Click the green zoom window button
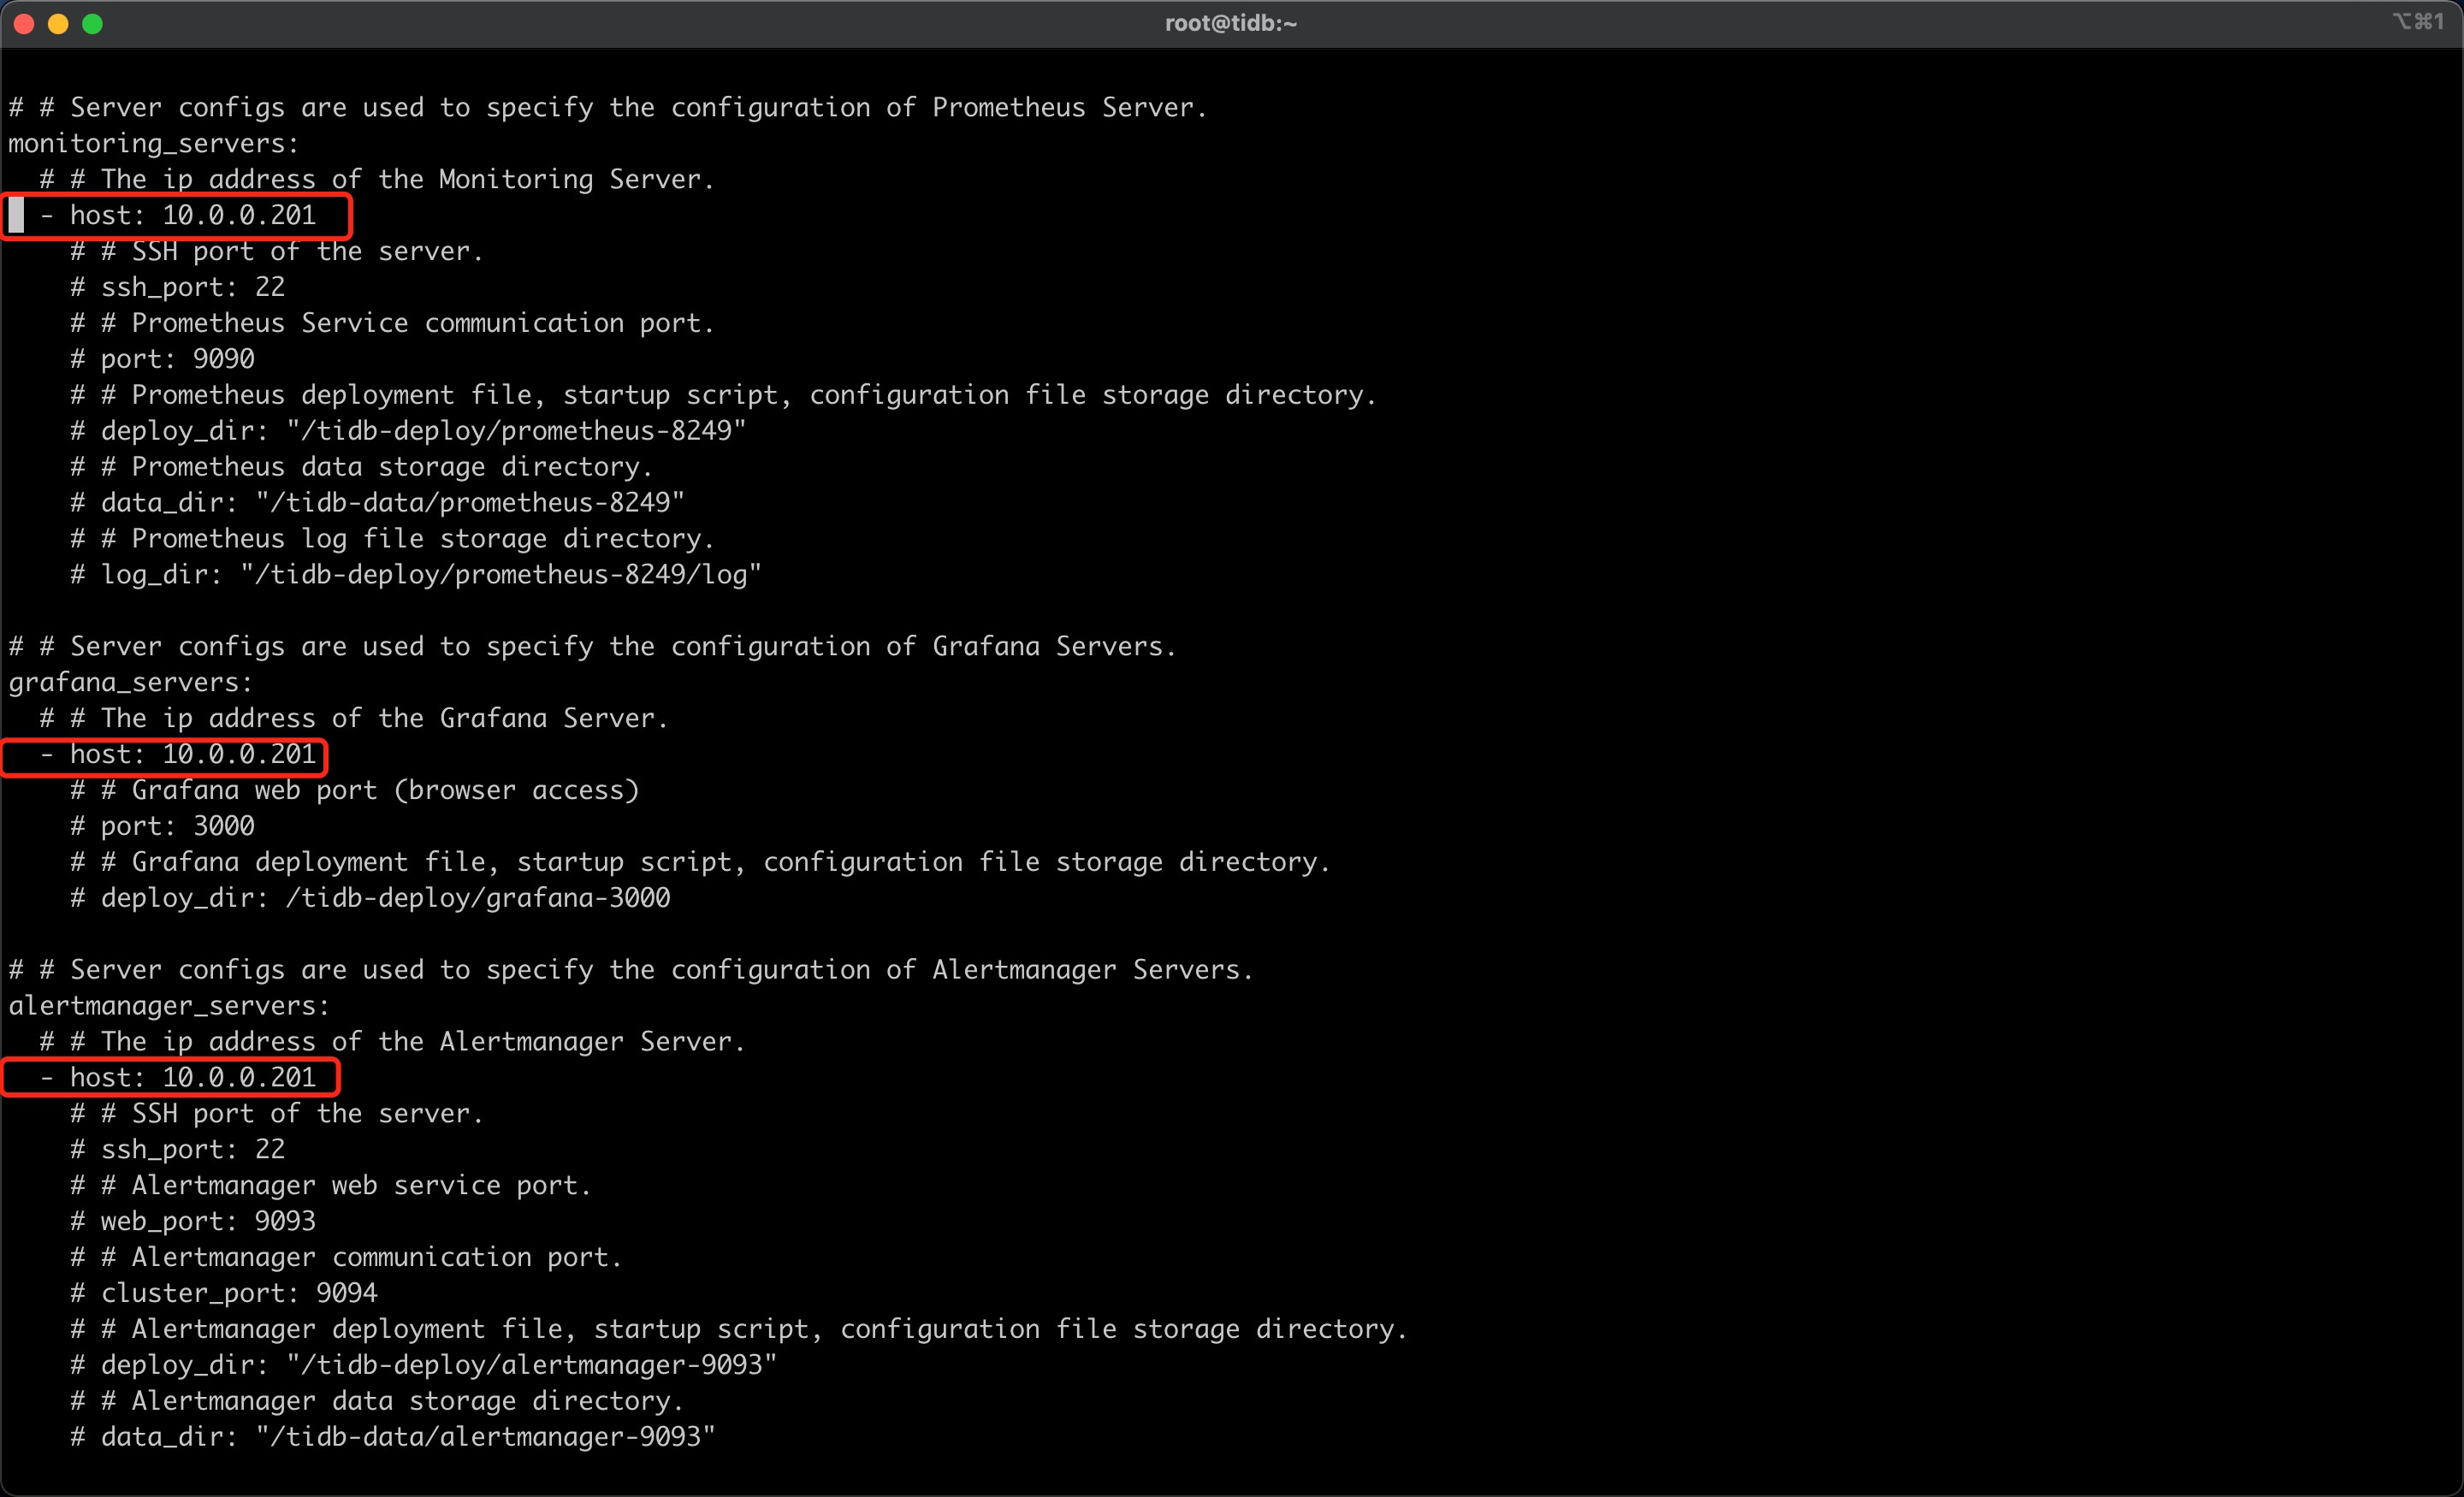Viewport: 2464px width, 1497px height. click(x=92, y=24)
